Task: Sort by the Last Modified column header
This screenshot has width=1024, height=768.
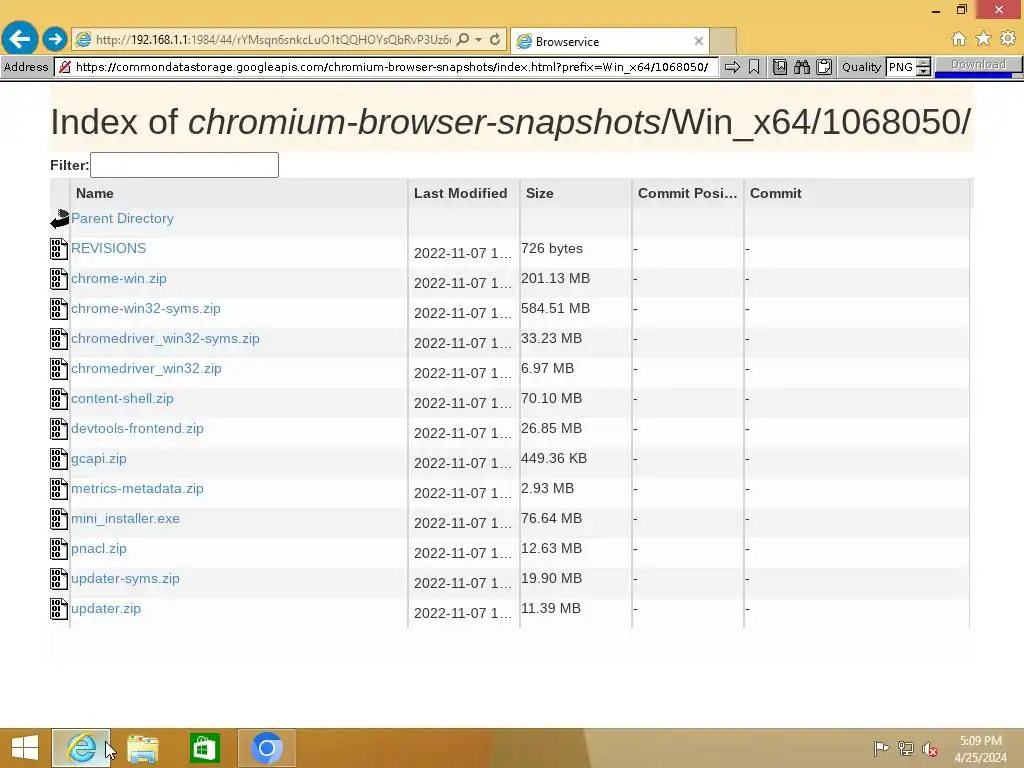Action: 460,193
